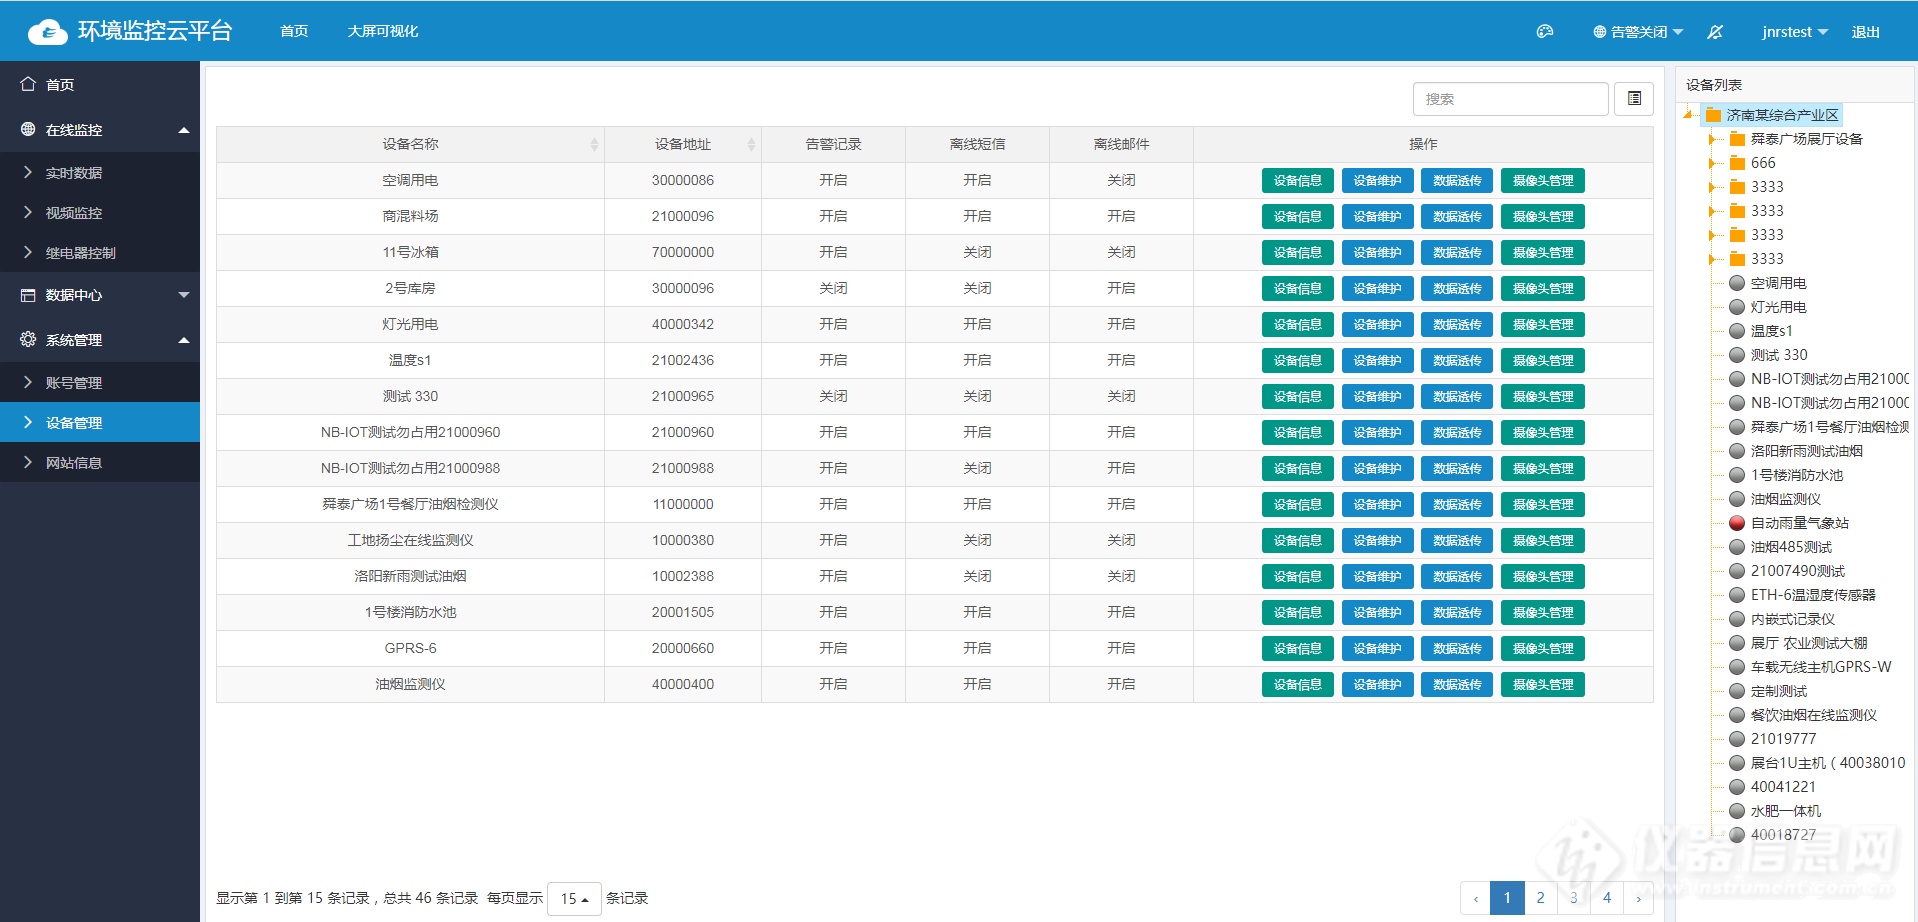Expand the 舜泰广场展厅设备 tree node arrow
This screenshot has width=1918, height=922.
click(1713, 139)
